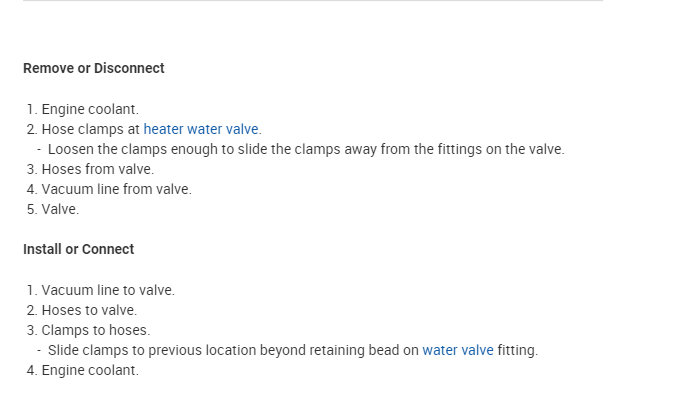Click the "Clamps to hoses" step
The height and width of the screenshot is (420, 687).
(95, 330)
